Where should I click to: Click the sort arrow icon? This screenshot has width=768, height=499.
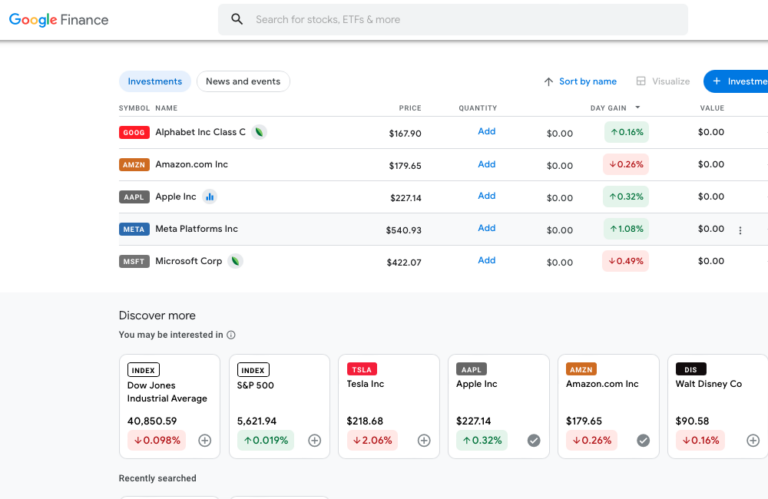(x=549, y=82)
